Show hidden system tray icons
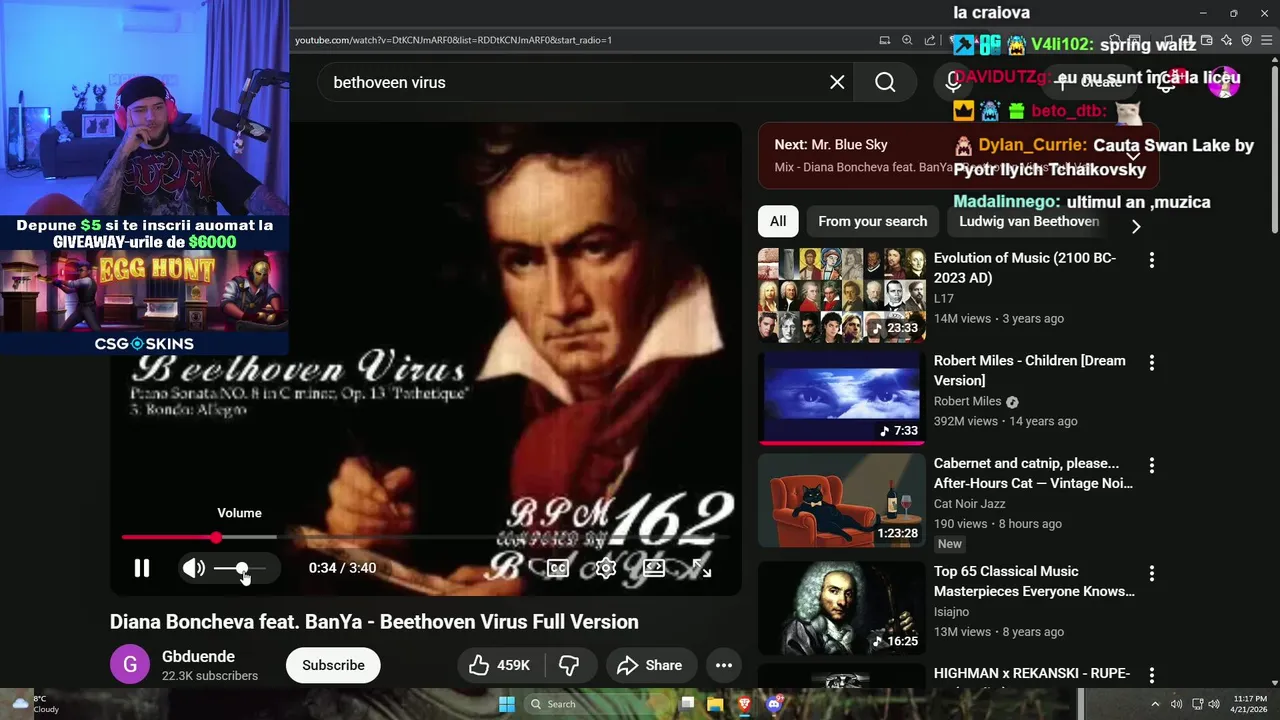1280x720 pixels. coord(1155,704)
